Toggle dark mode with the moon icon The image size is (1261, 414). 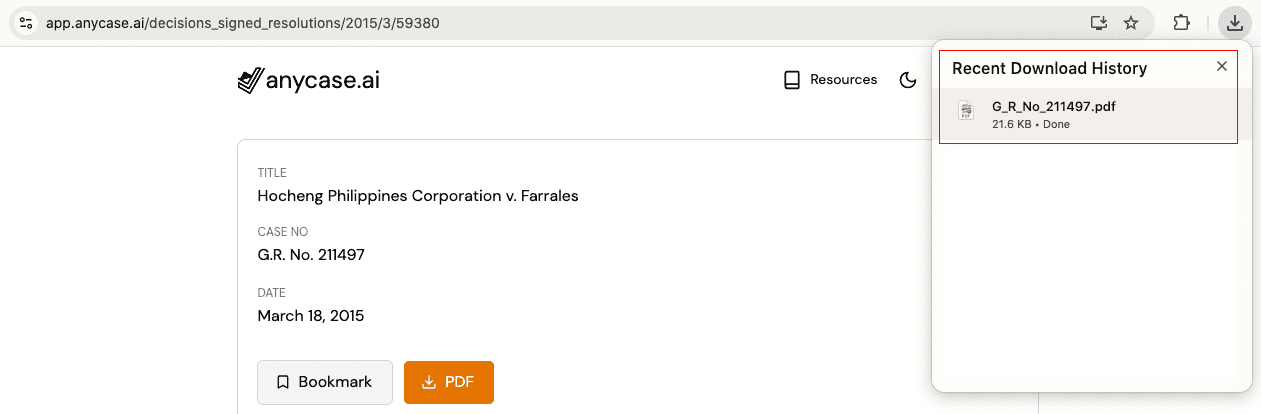pyautogui.click(x=908, y=80)
